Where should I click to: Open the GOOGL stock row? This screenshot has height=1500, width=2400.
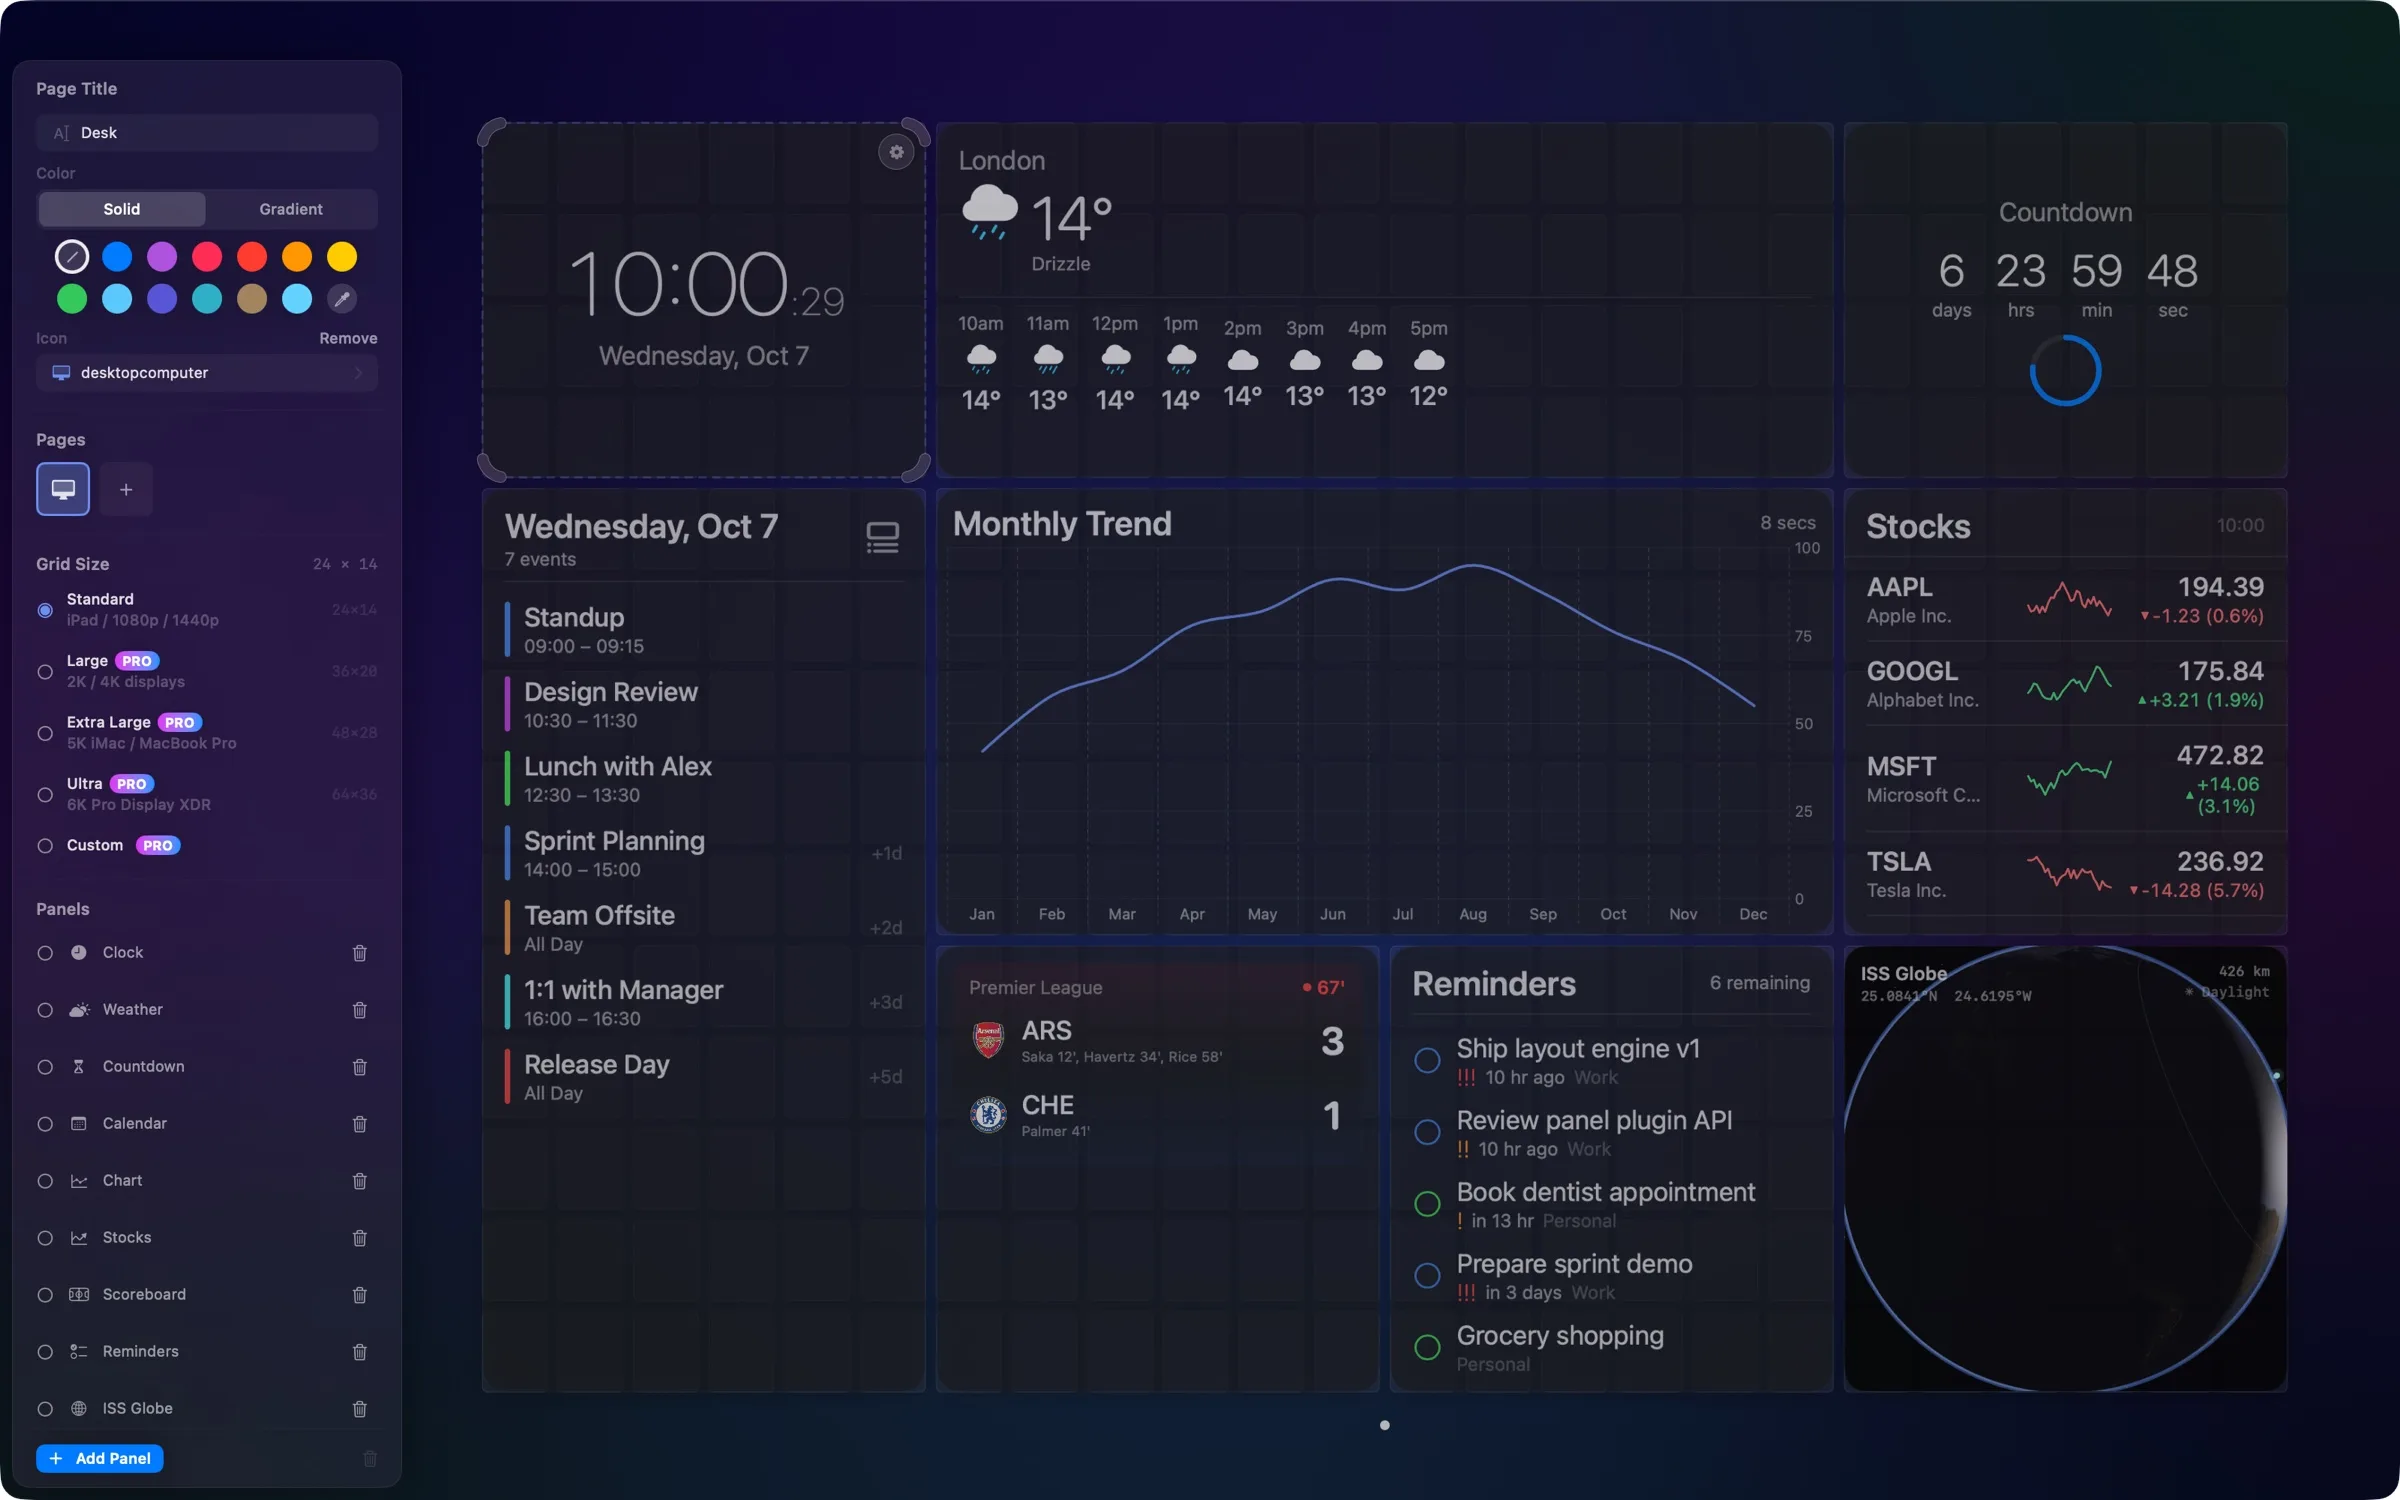2065,684
